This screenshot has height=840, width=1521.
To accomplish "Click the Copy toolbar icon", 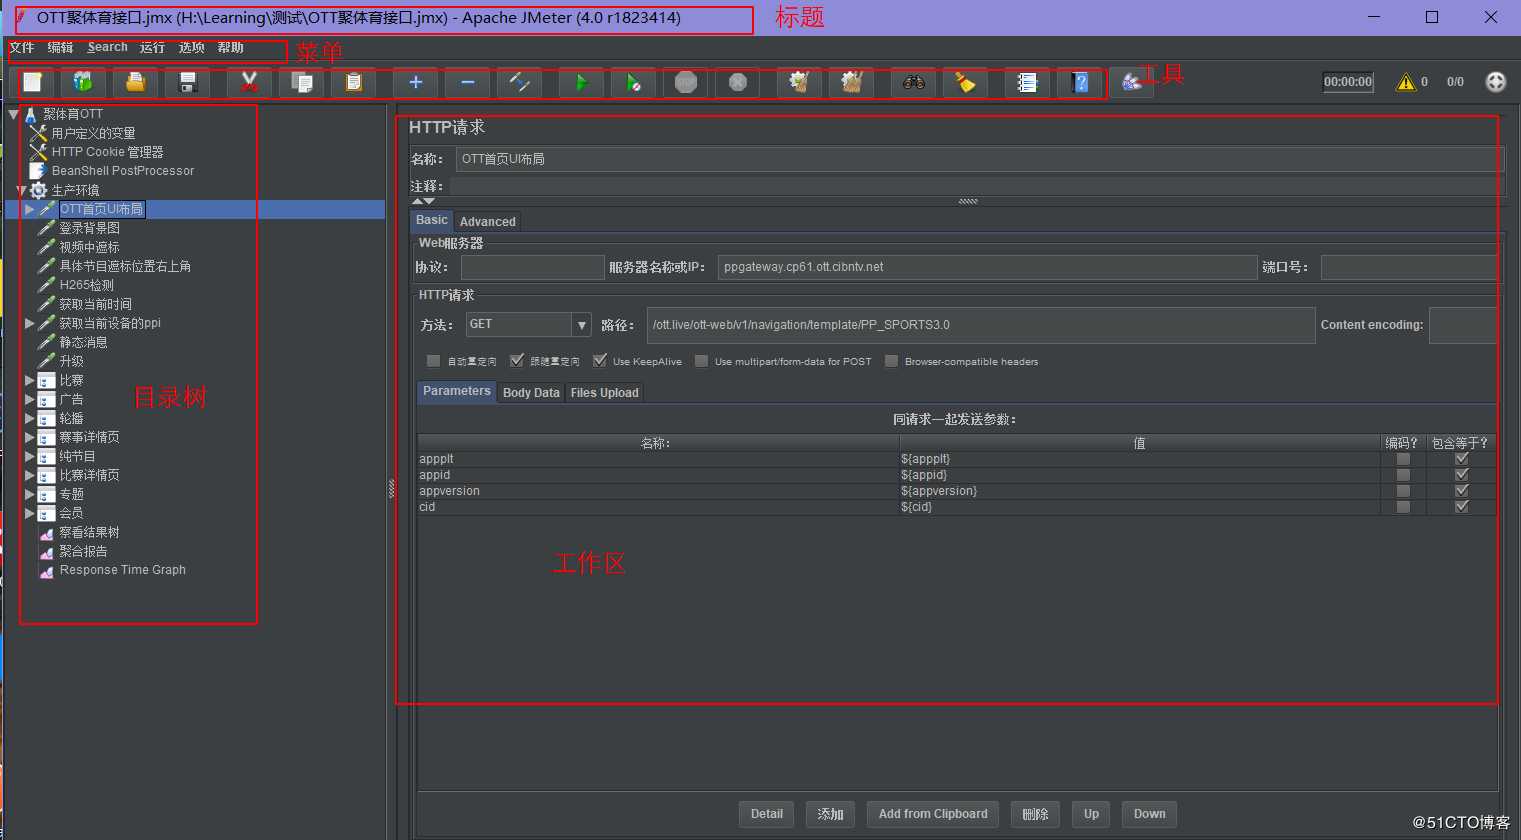I will pos(301,83).
